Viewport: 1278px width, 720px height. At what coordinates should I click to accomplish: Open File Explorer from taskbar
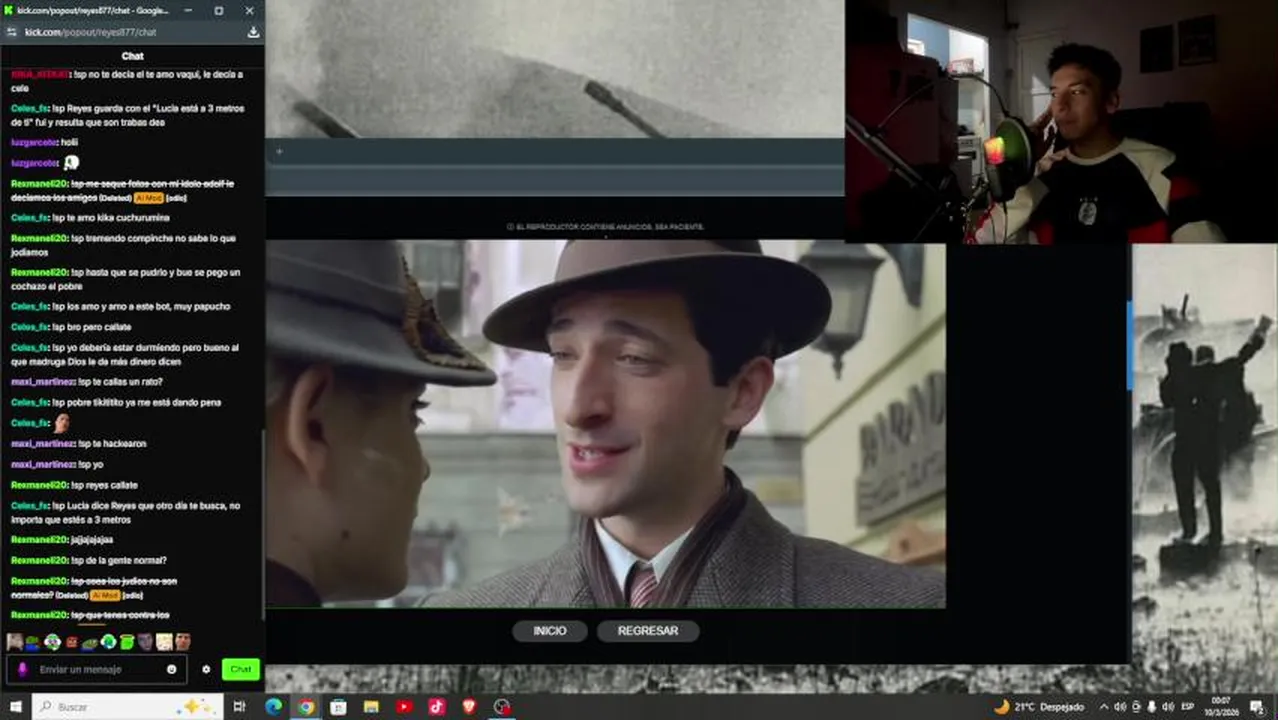[x=371, y=707]
